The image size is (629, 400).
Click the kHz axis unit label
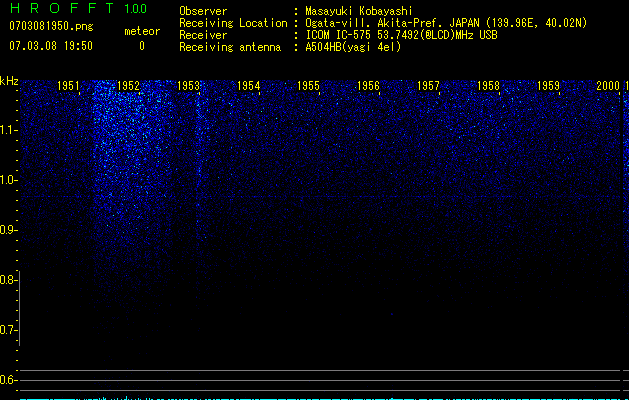click(x=9, y=81)
